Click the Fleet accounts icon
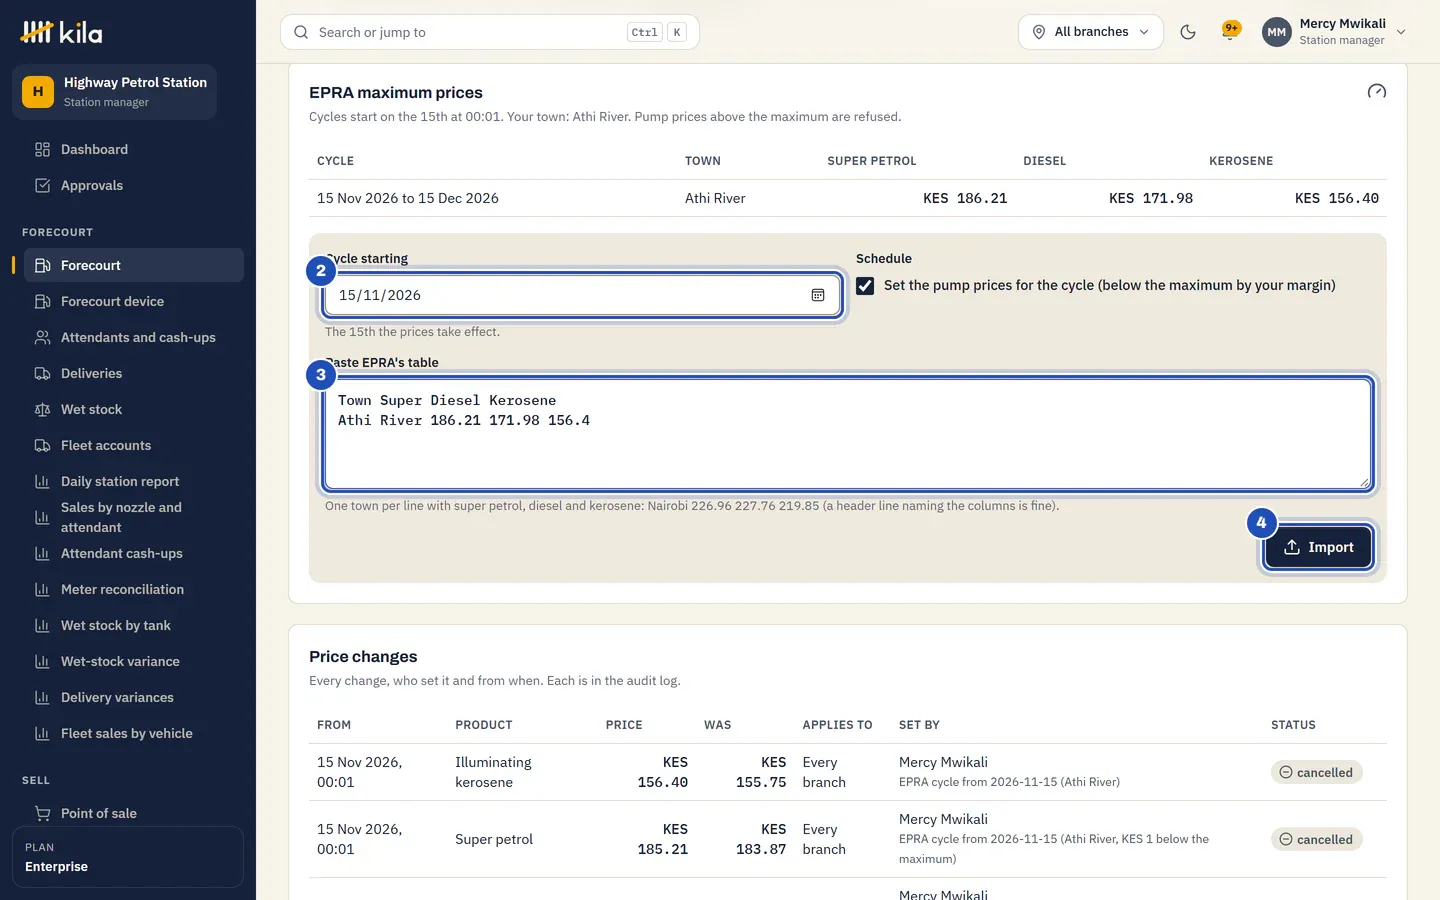The image size is (1440, 900). point(42,445)
